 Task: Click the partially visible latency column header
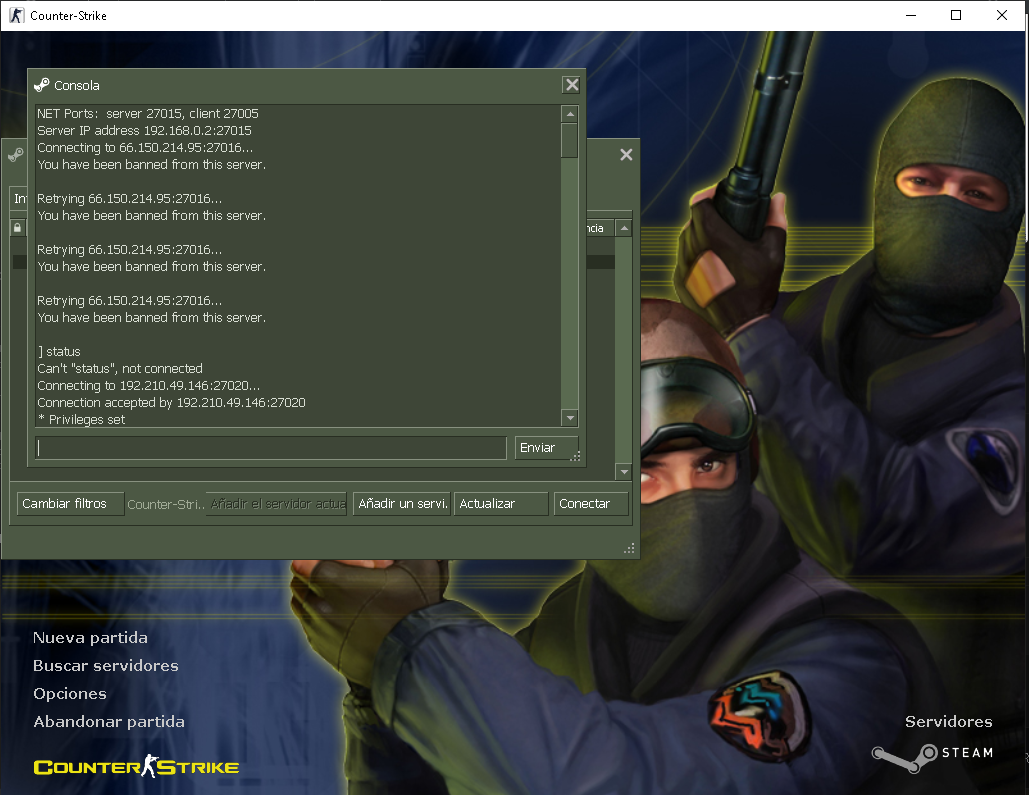[600, 228]
